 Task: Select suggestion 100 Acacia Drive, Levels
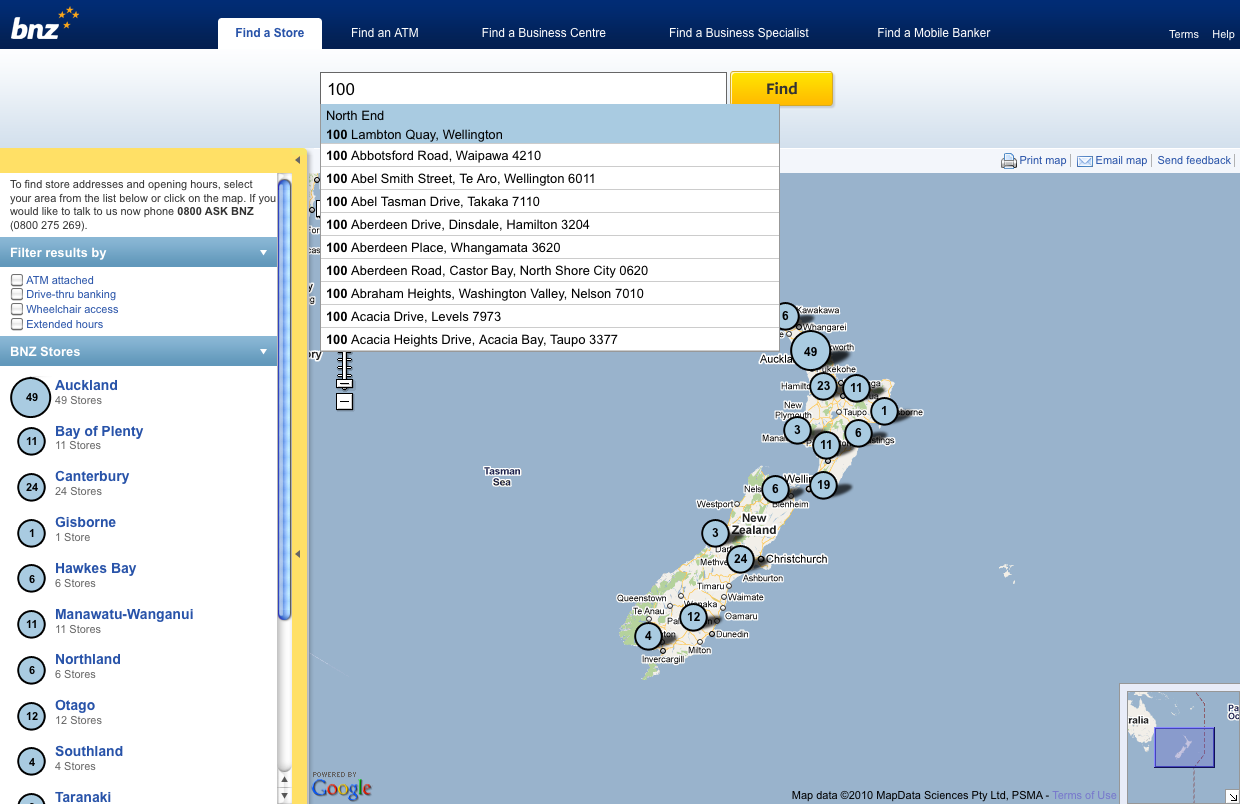point(549,317)
